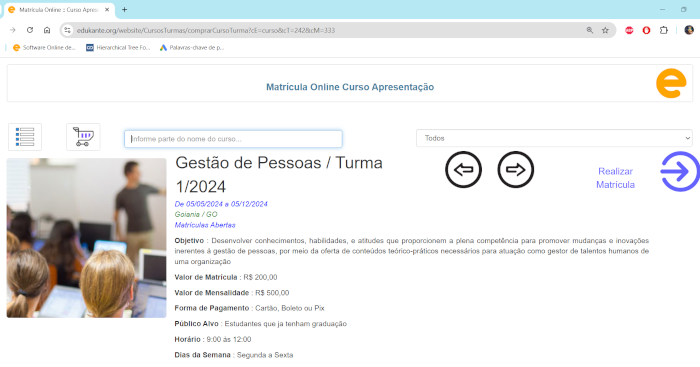Click the Valor de Matrícula R$ 200,00 line
This screenshot has width=700, height=367.
(226, 277)
